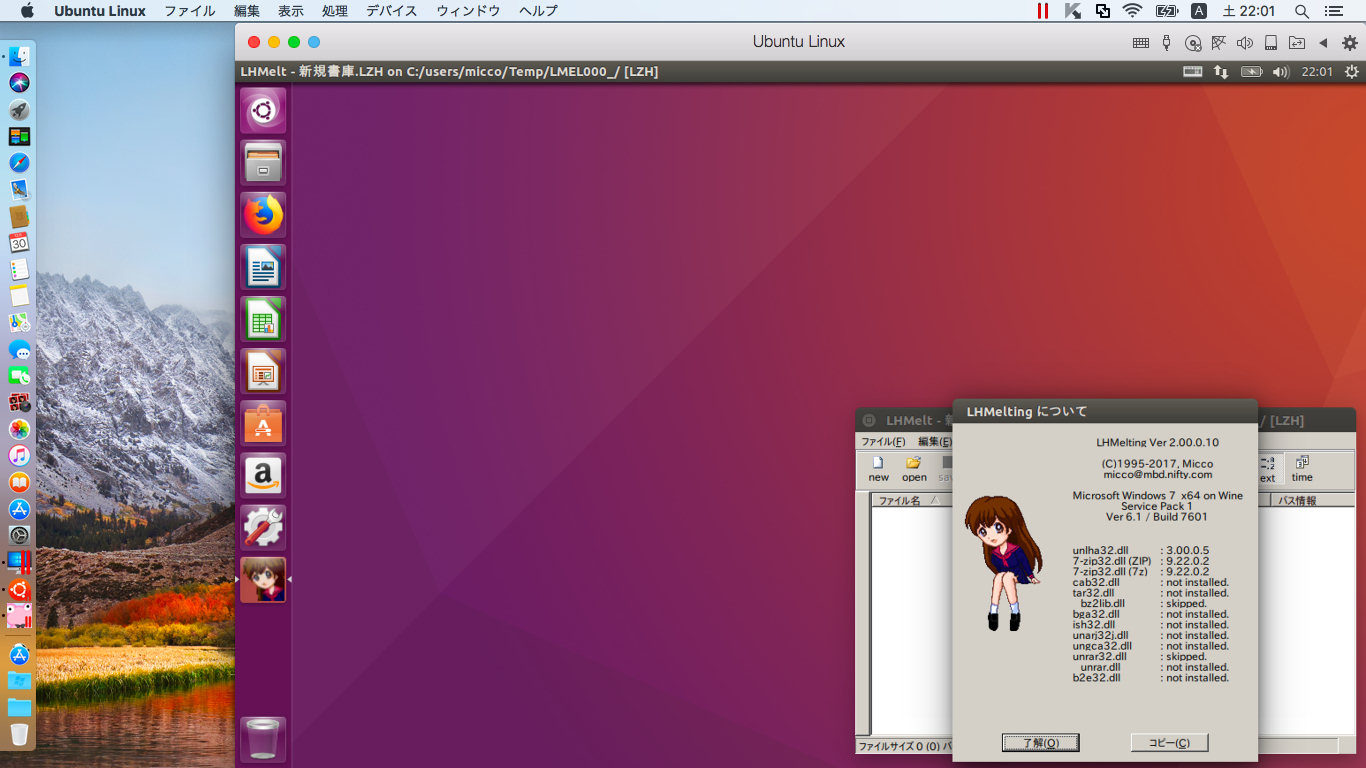The width and height of the screenshot is (1366, 768).
Task: Open LibreOffice Impress from the launcher
Action: (x=263, y=371)
